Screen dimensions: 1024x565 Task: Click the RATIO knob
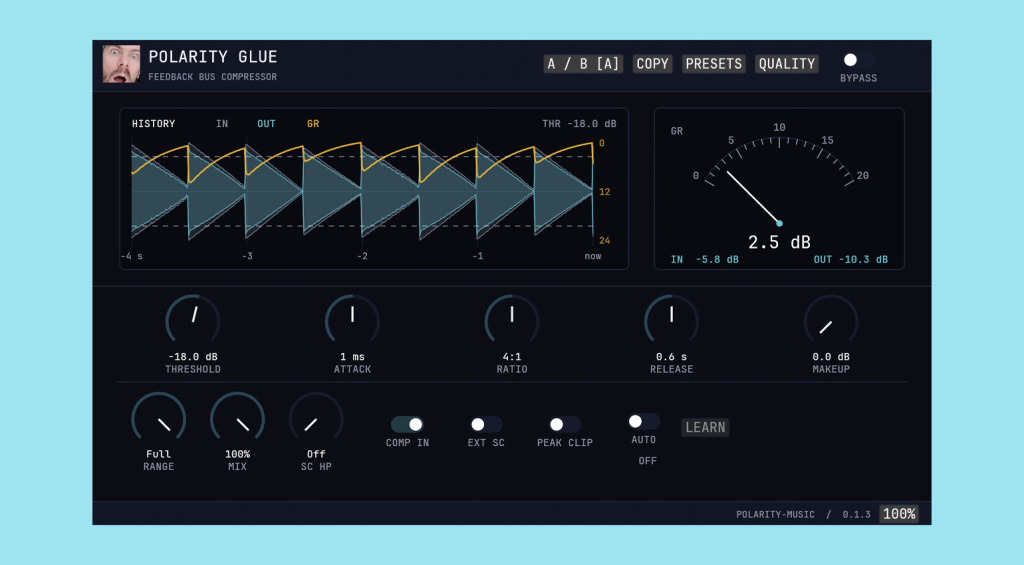click(x=512, y=320)
